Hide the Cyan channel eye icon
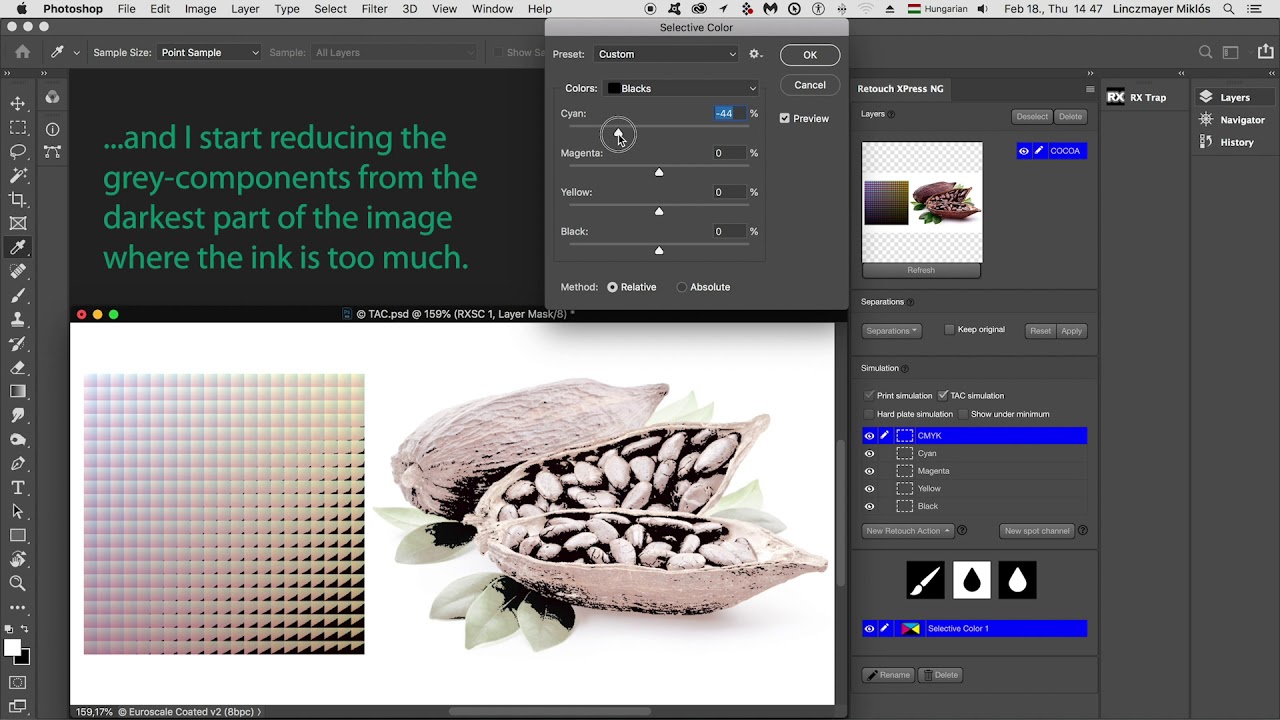The width and height of the screenshot is (1280, 720). 869,453
